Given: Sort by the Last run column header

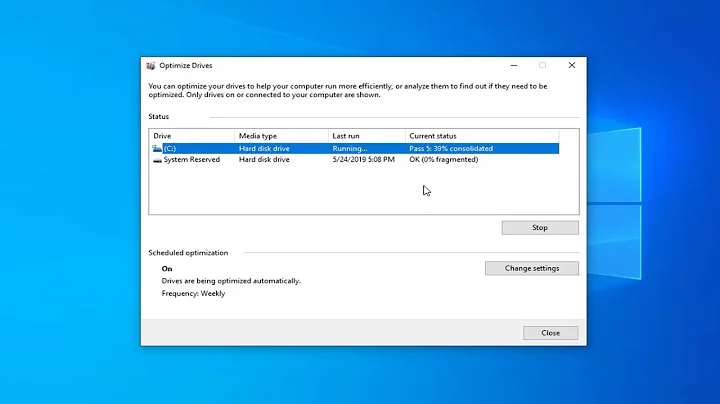Looking at the screenshot, I should tap(366, 136).
